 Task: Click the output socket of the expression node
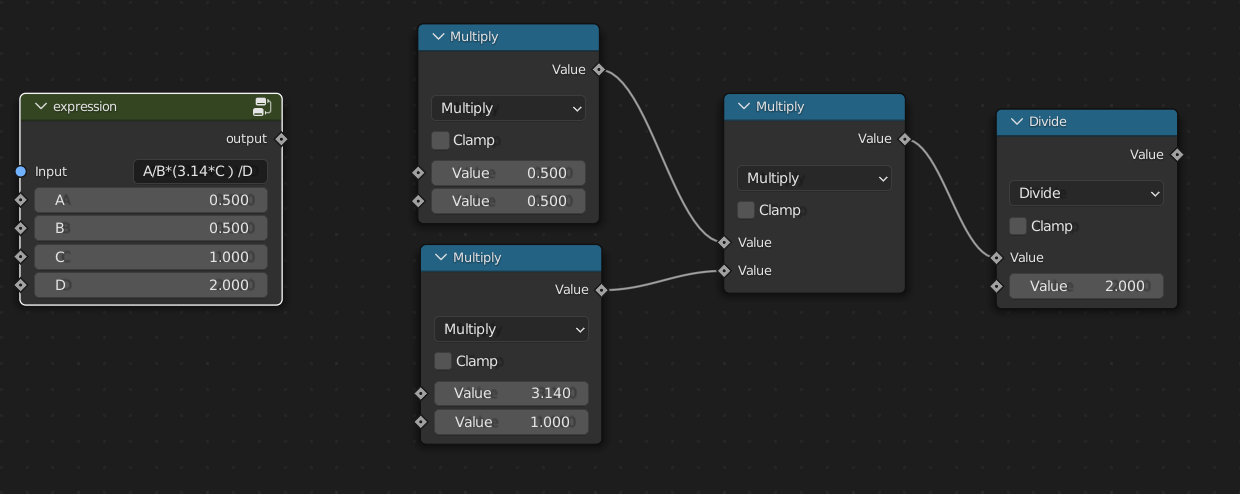pos(281,139)
